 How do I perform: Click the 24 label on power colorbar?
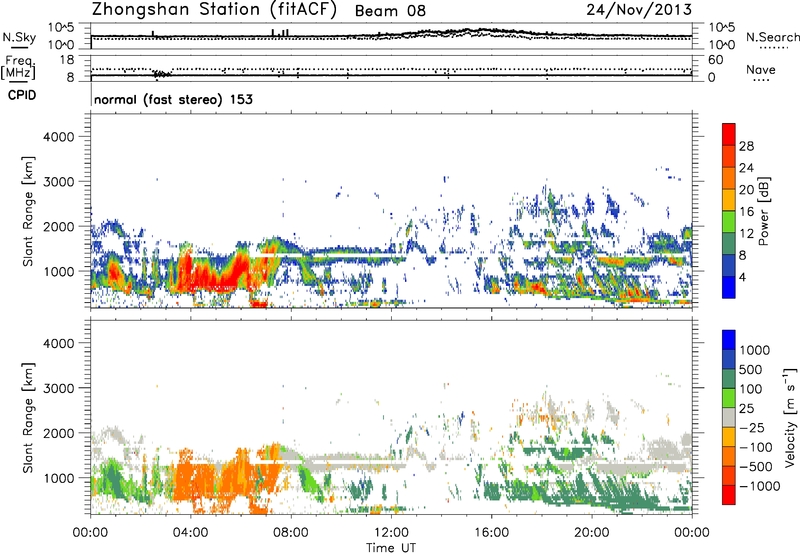coord(746,168)
